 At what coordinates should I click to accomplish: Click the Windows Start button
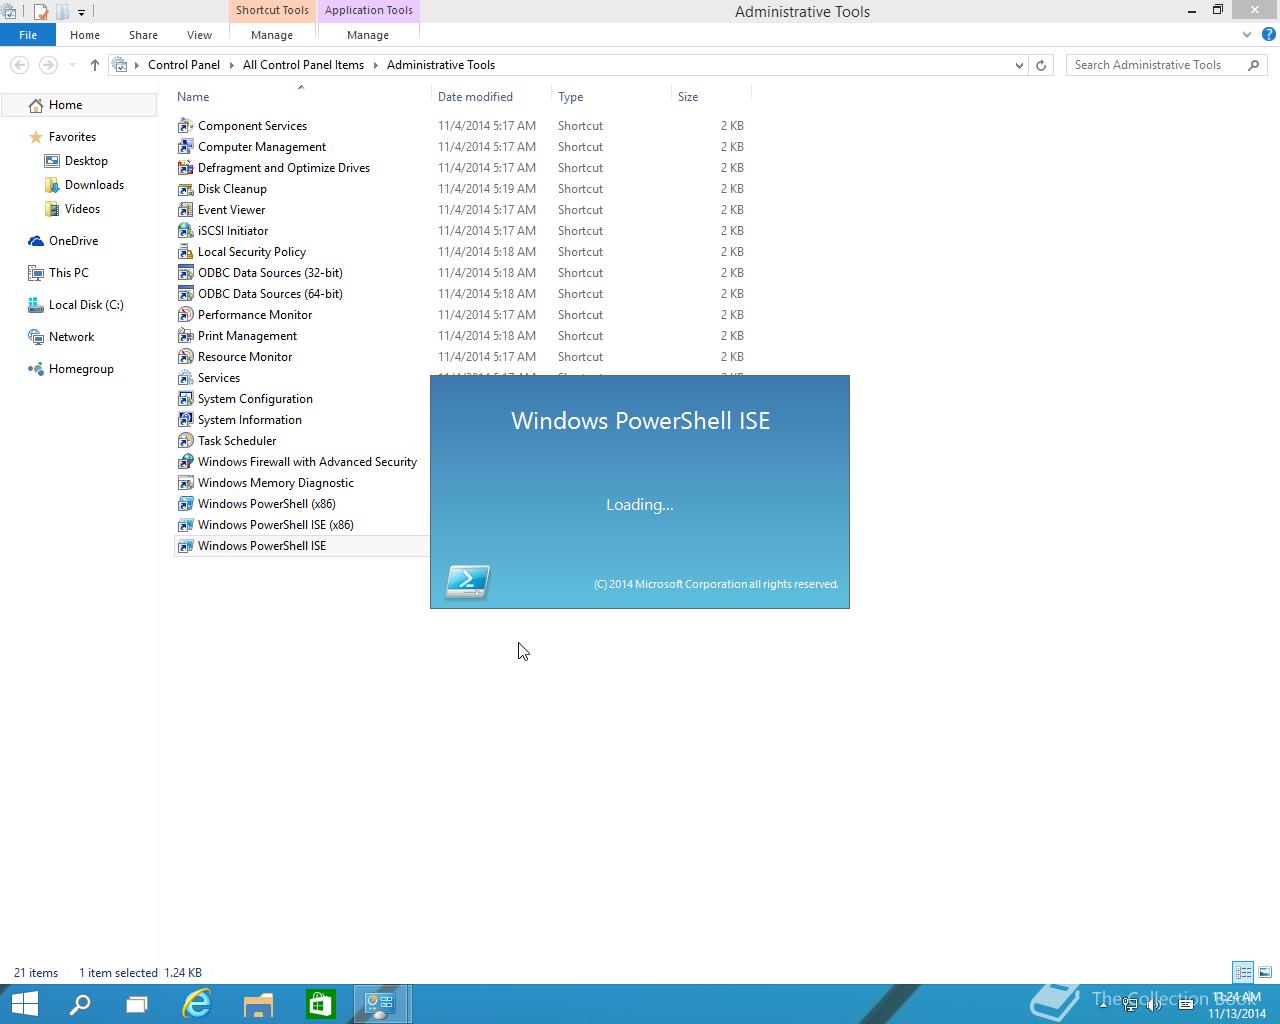point(24,1004)
